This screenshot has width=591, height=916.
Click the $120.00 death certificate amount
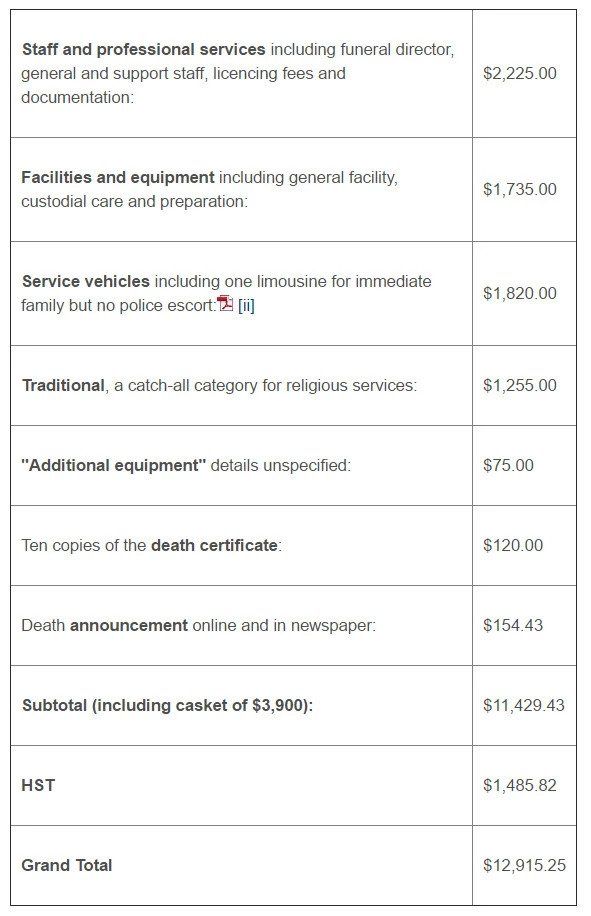513,546
